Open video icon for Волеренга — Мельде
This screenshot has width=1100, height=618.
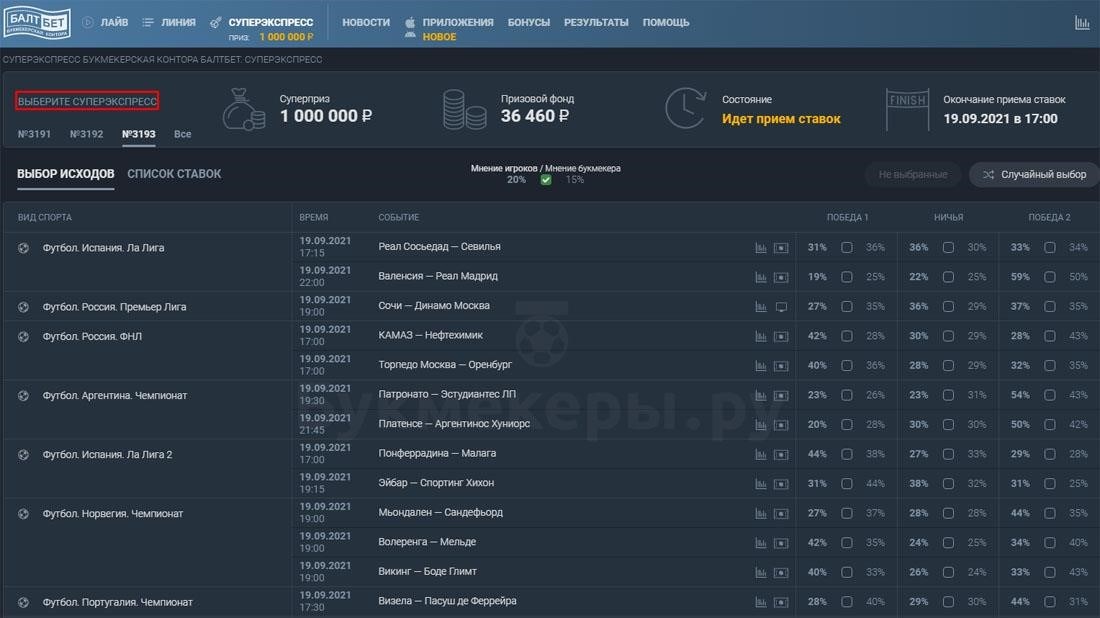781,543
